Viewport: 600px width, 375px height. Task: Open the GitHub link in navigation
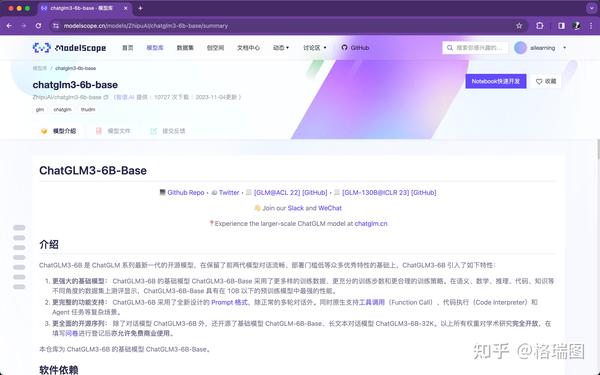point(355,48)
